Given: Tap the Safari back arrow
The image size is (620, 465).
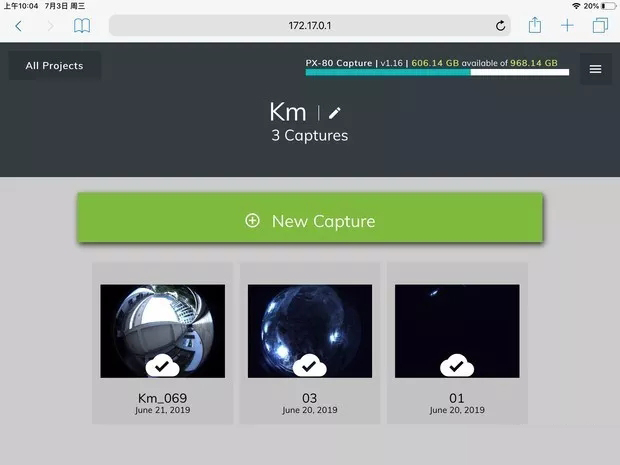Looking at the screenshot, I should click(18, 25).
